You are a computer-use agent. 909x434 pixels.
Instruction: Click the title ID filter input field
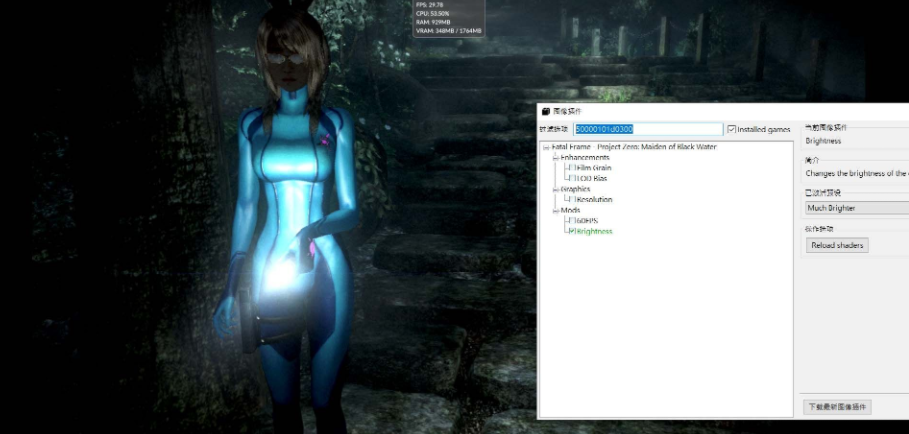pos(648,129)
